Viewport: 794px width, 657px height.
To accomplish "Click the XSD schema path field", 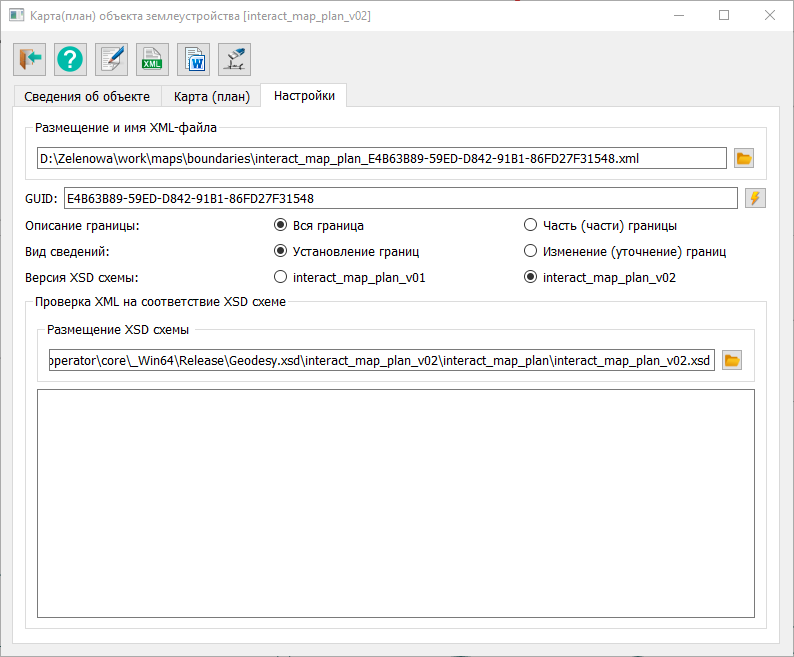I will [380, 360].
